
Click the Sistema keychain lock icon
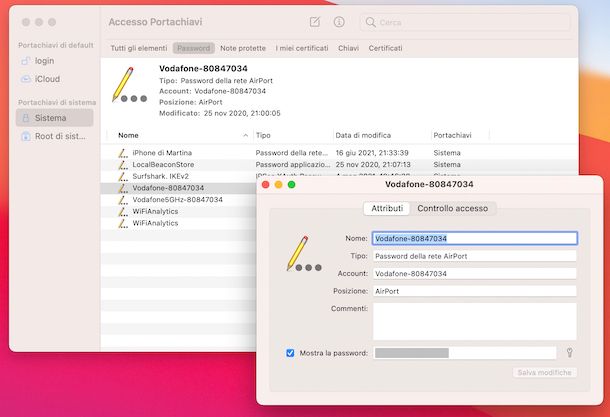tap(26, 118)
